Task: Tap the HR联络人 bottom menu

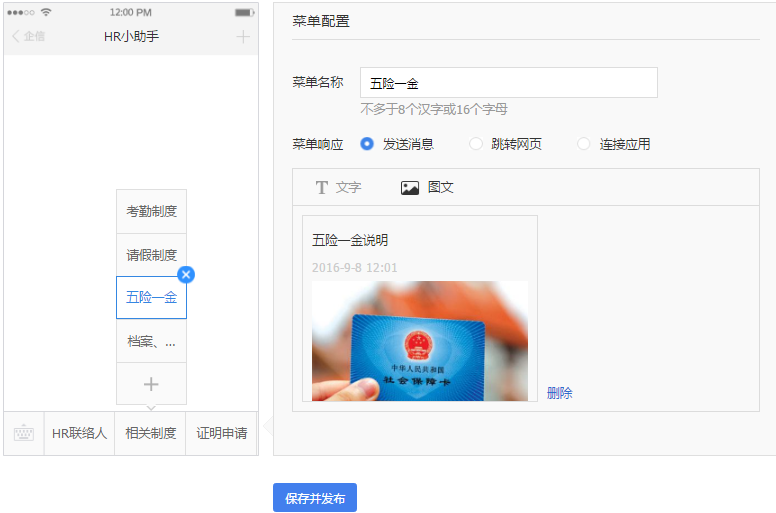Action: tap(79, 433)
